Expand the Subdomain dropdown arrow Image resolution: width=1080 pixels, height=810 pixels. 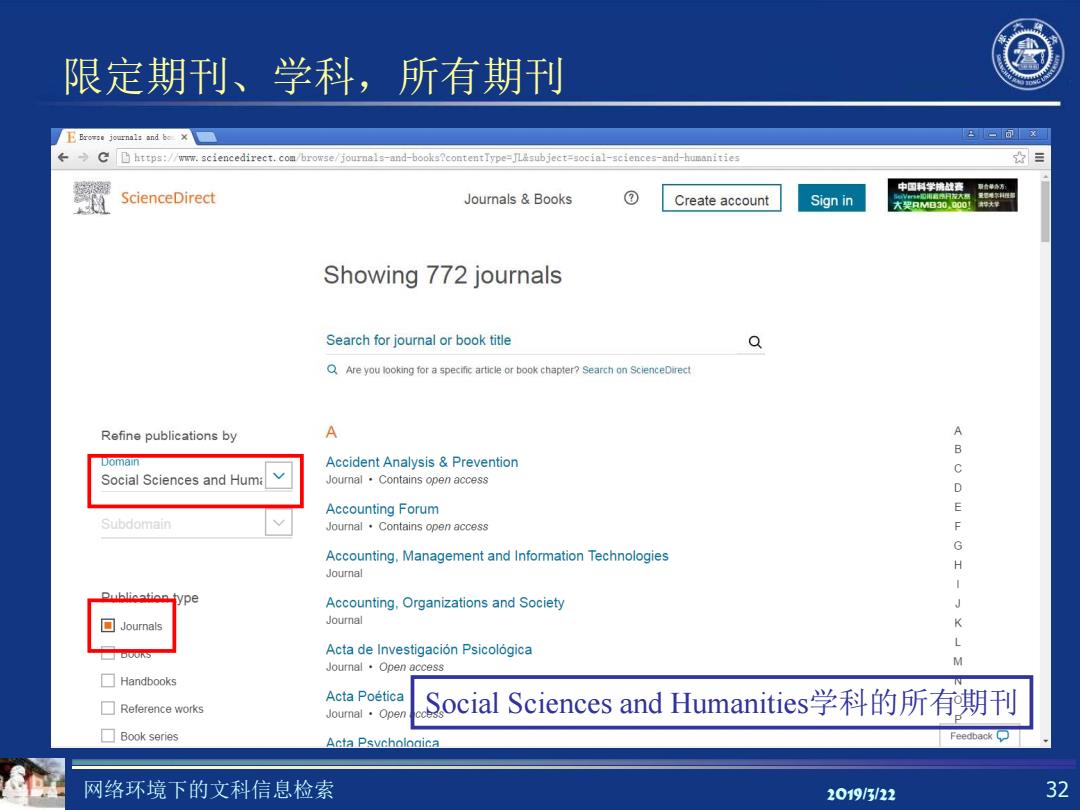click(279, 523)
